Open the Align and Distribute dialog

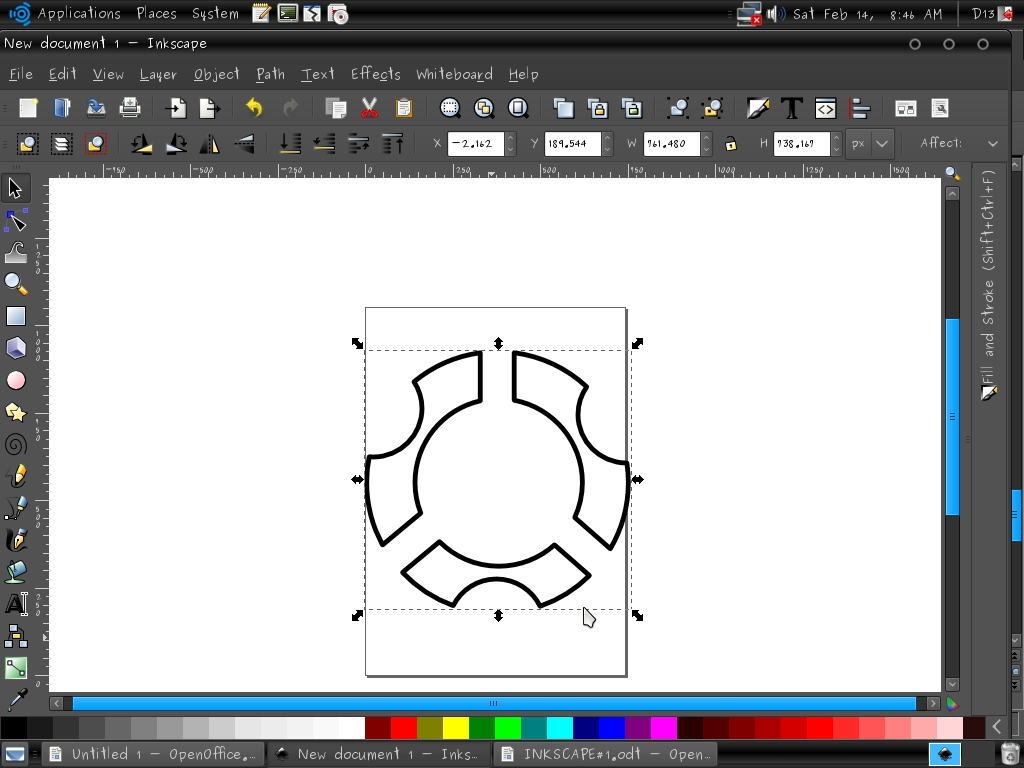(860, 108)
